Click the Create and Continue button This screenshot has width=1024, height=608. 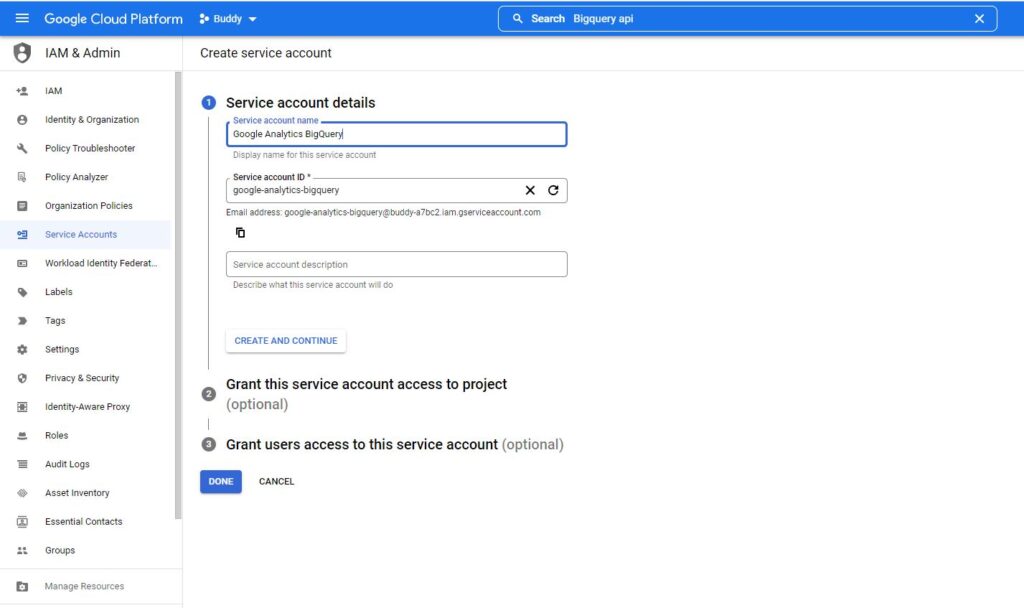pyautogui.click(x=286, y=341)
